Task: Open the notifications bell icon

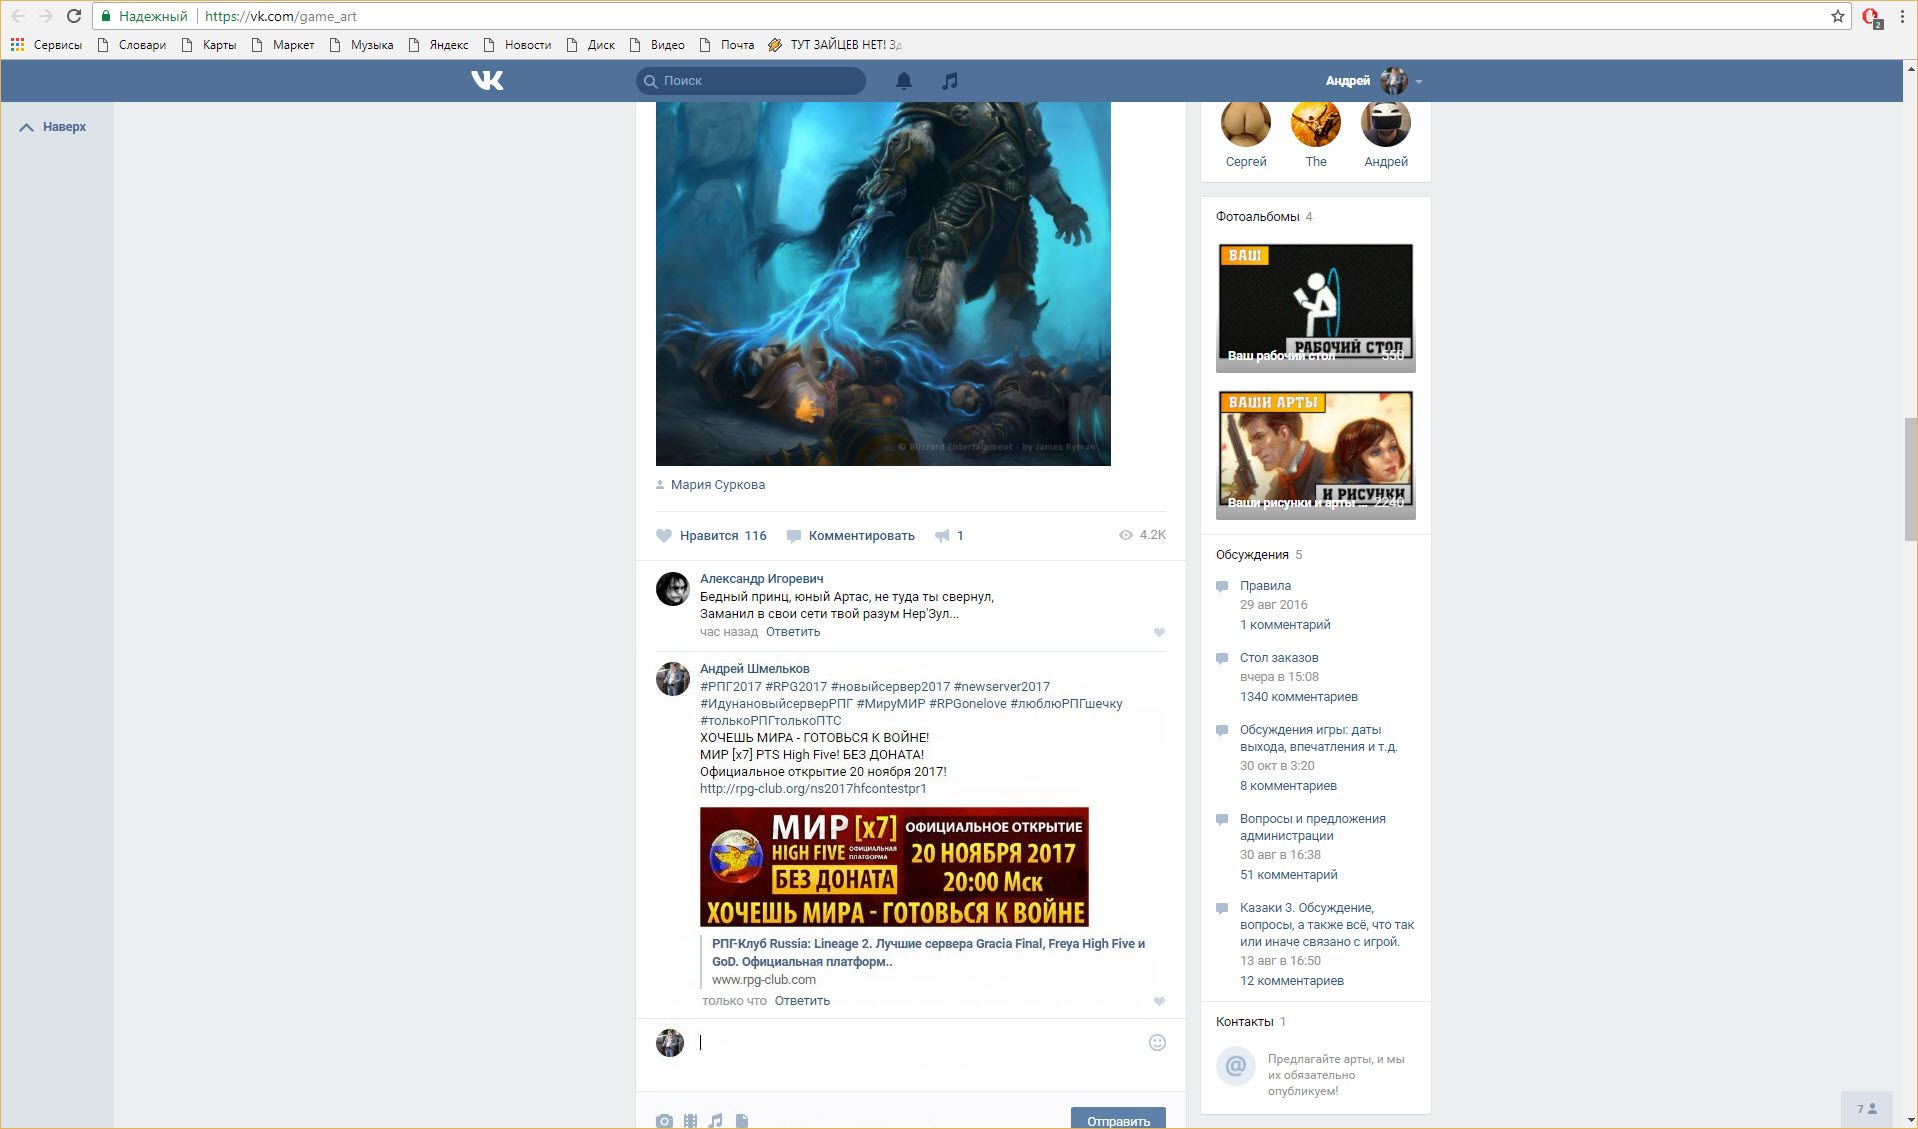Action: coord(903,81)
